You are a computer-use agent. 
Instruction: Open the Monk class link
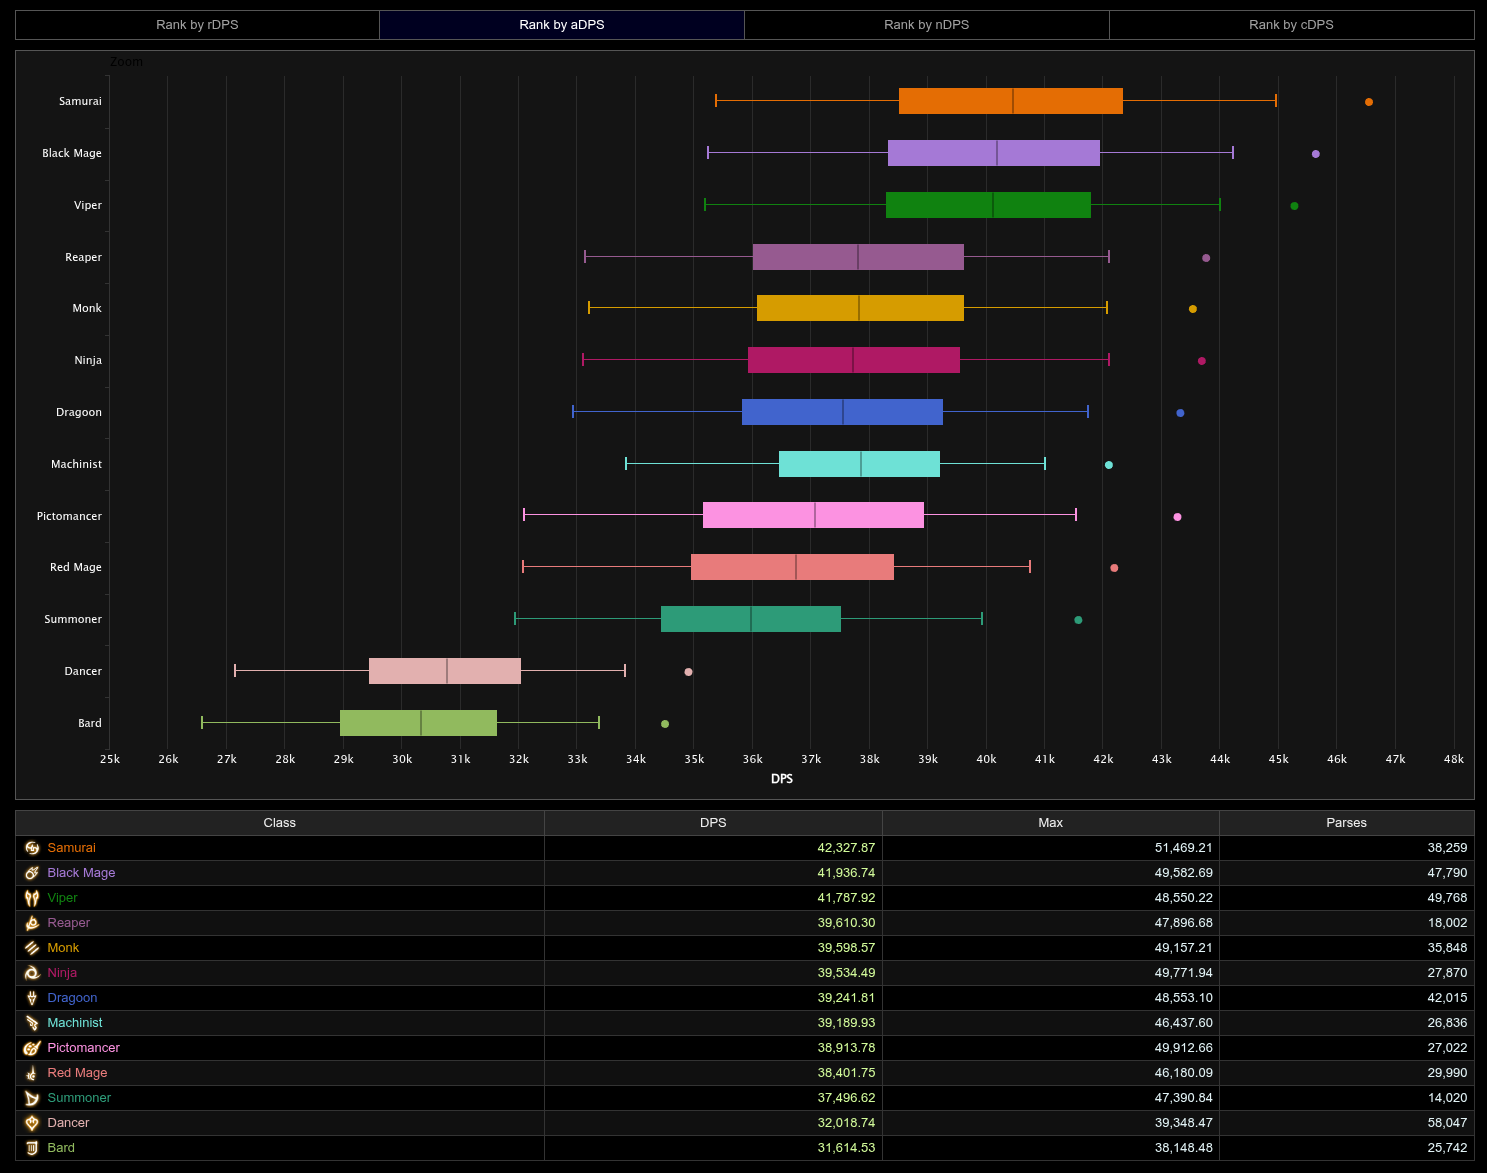[x=63, y=948]
